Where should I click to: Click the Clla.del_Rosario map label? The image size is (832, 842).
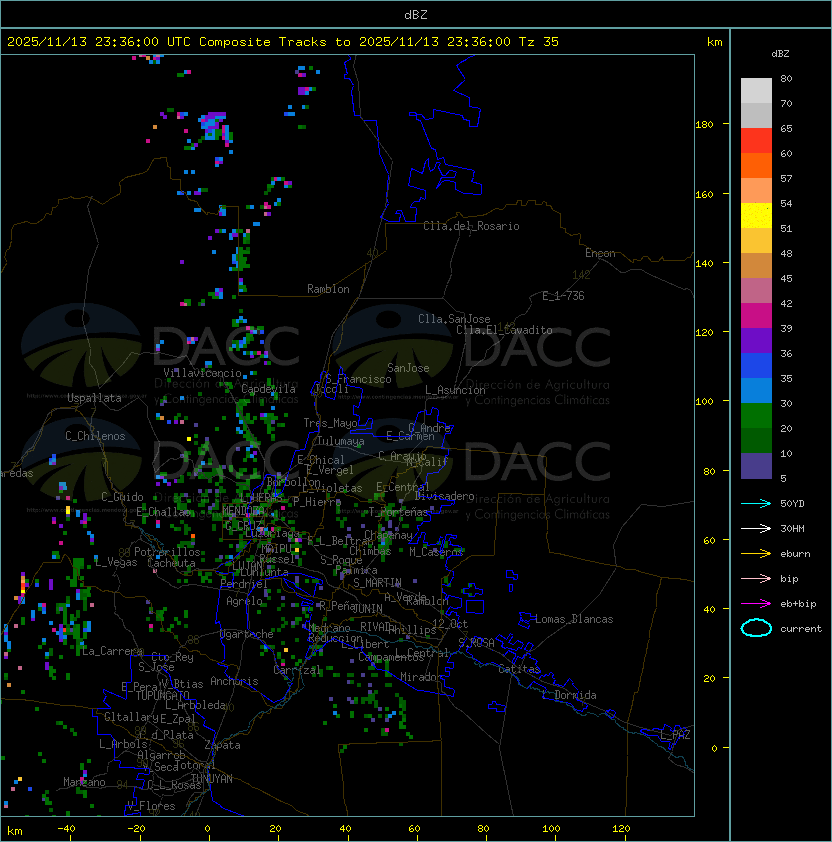[x=471, y=226]
